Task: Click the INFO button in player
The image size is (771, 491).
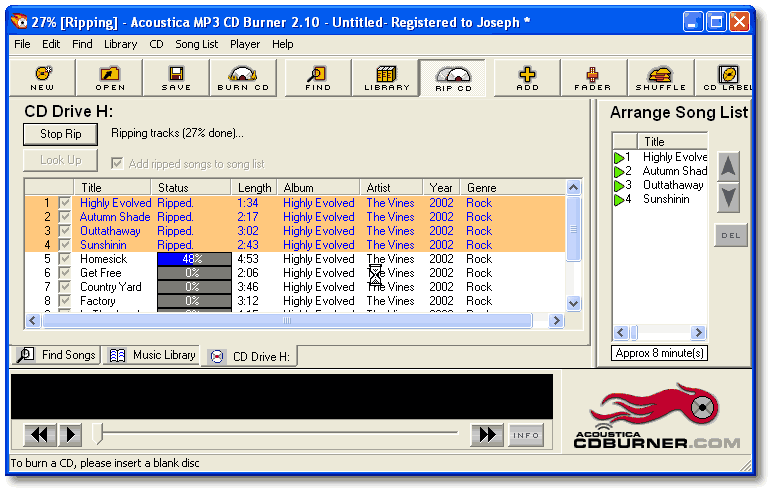Action: [526, 435]
